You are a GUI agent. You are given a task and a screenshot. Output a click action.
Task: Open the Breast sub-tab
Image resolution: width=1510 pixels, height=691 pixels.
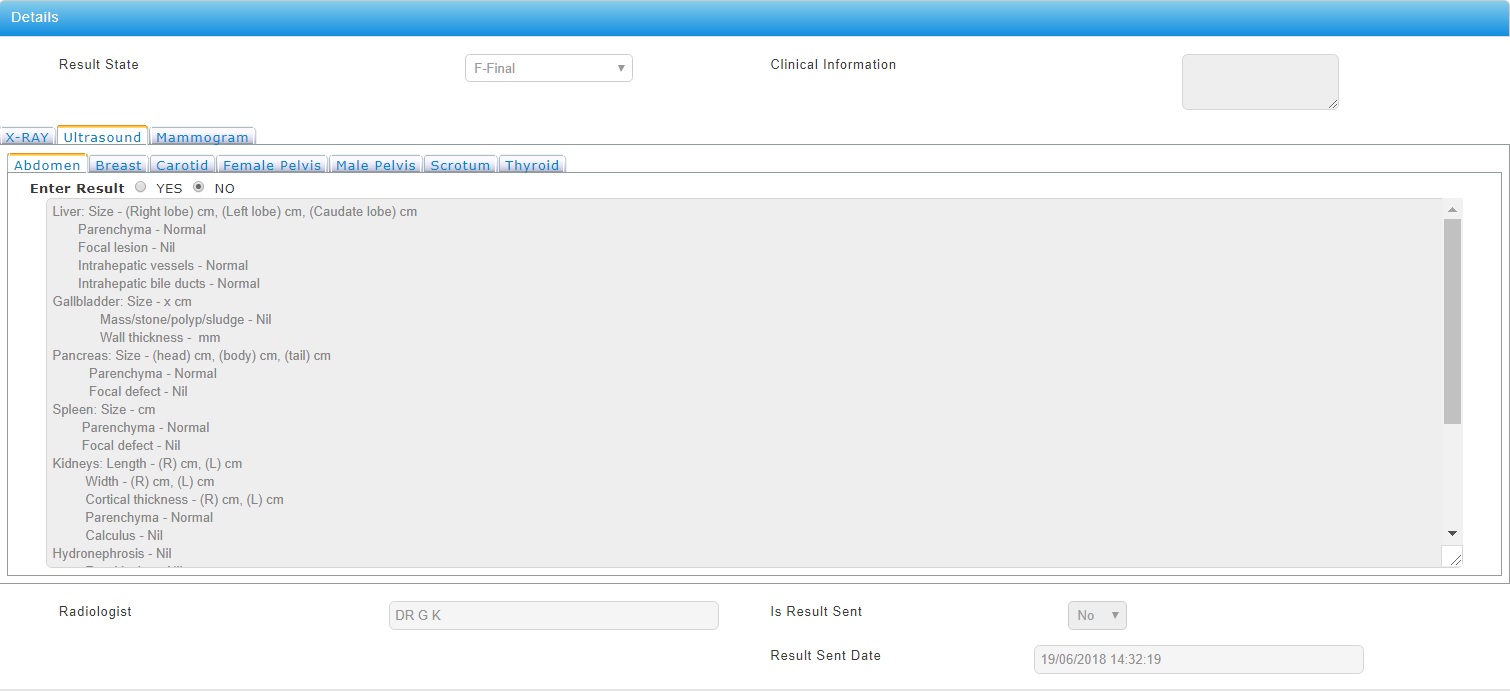coord(118,165)
